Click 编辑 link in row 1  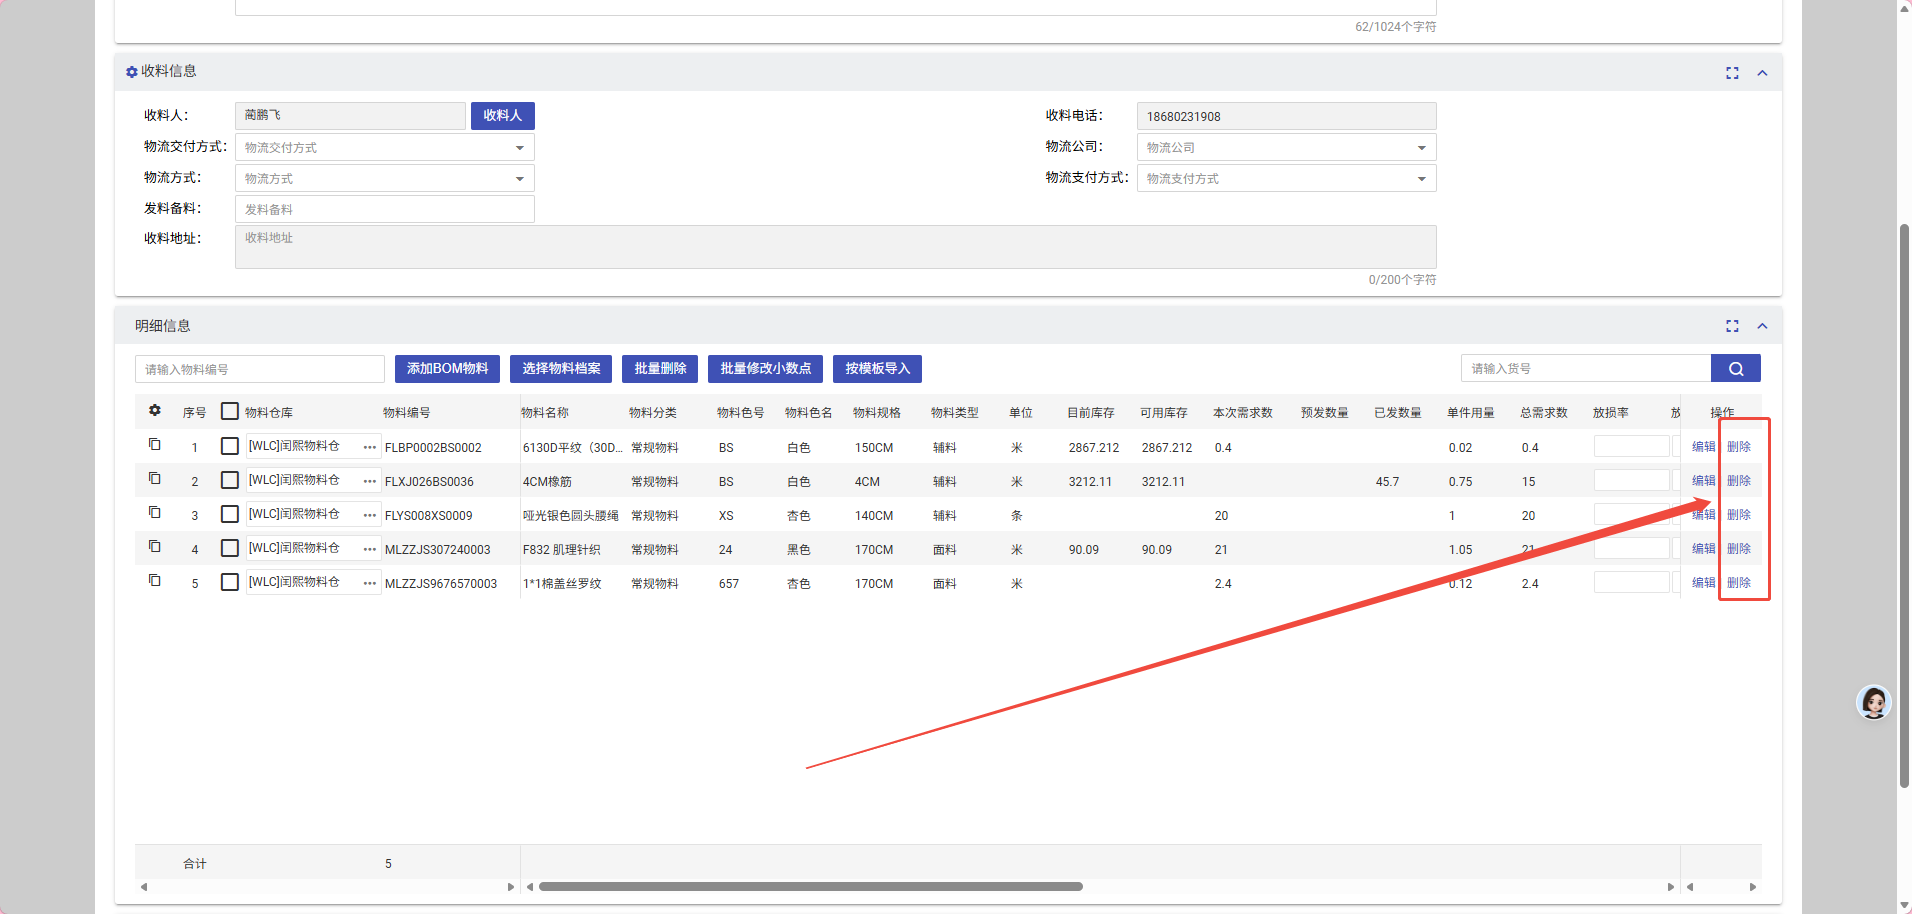pyautogui.click(x=1704, y=447)
